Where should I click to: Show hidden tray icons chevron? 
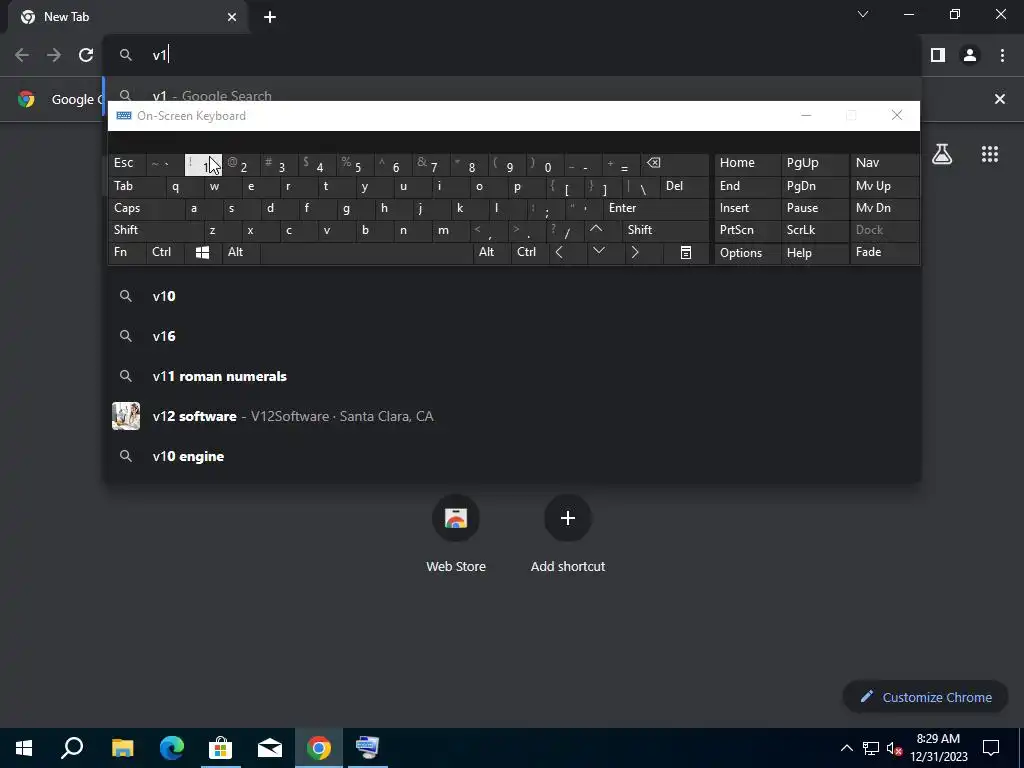coord(846,748)
